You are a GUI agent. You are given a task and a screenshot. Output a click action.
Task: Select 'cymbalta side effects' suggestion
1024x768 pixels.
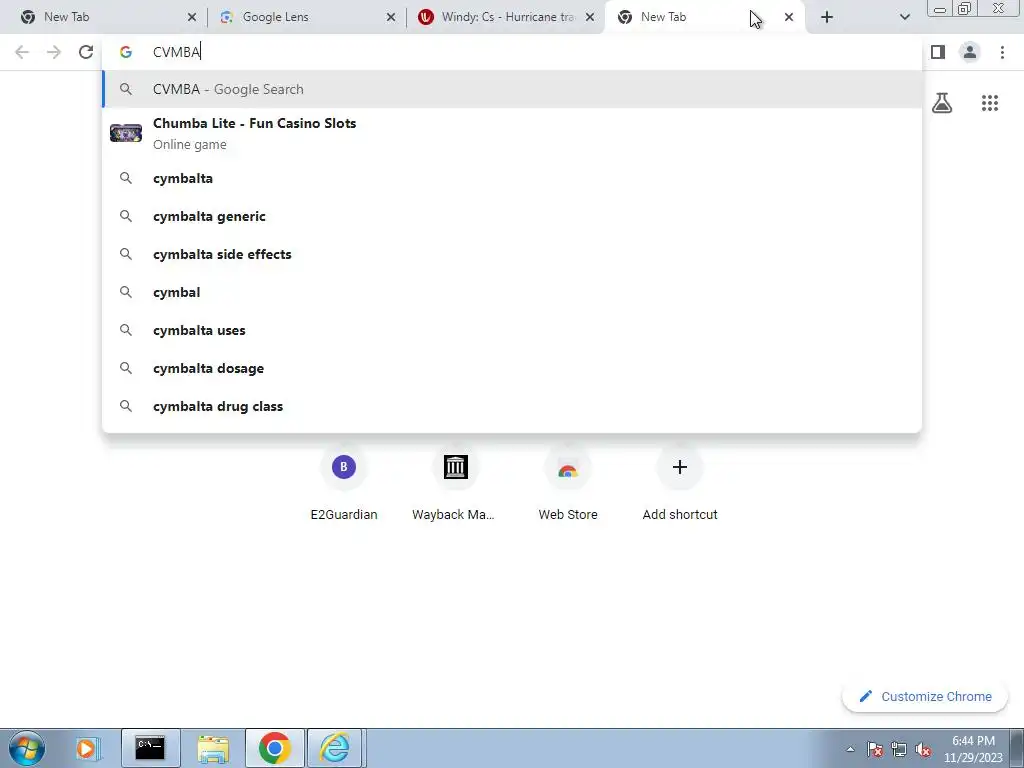click(x=512, y=254)
